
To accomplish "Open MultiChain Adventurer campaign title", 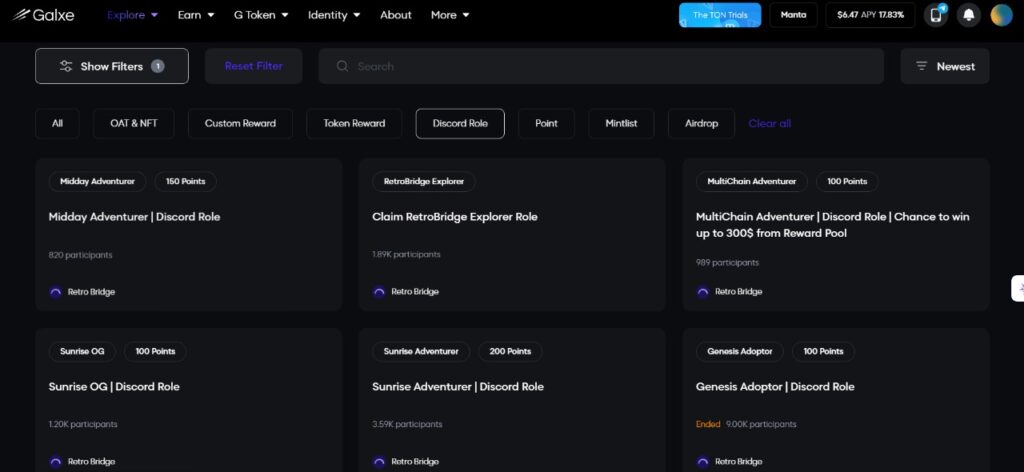I will point(833,225).
